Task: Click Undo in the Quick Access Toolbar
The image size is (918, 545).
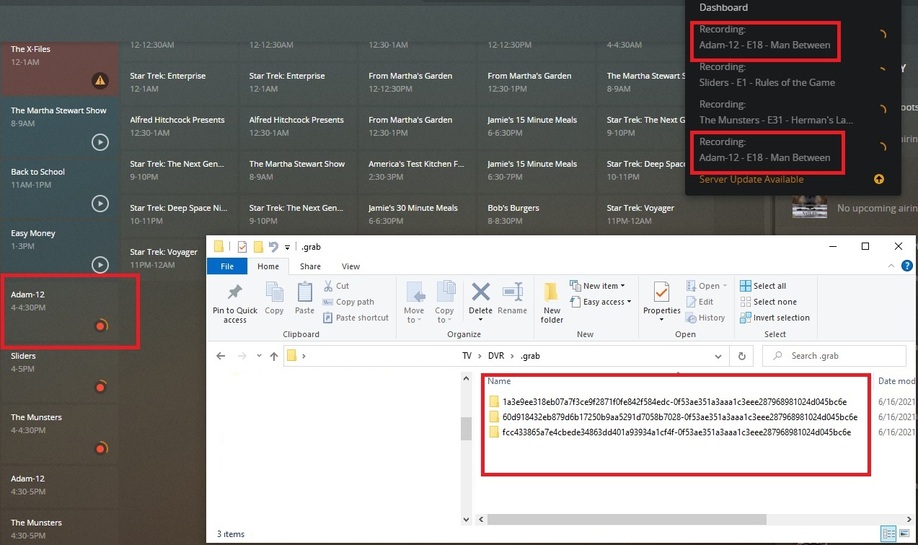Action: 273,247
